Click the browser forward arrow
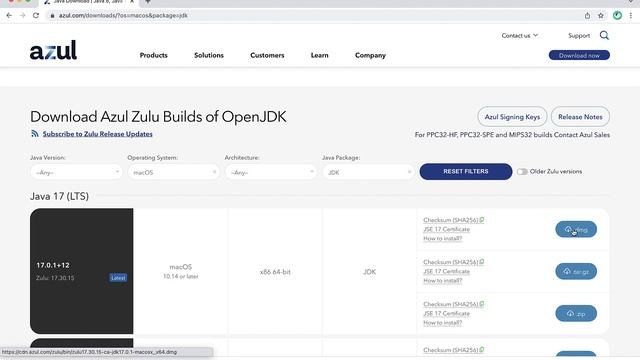 (x=22, y=16)
